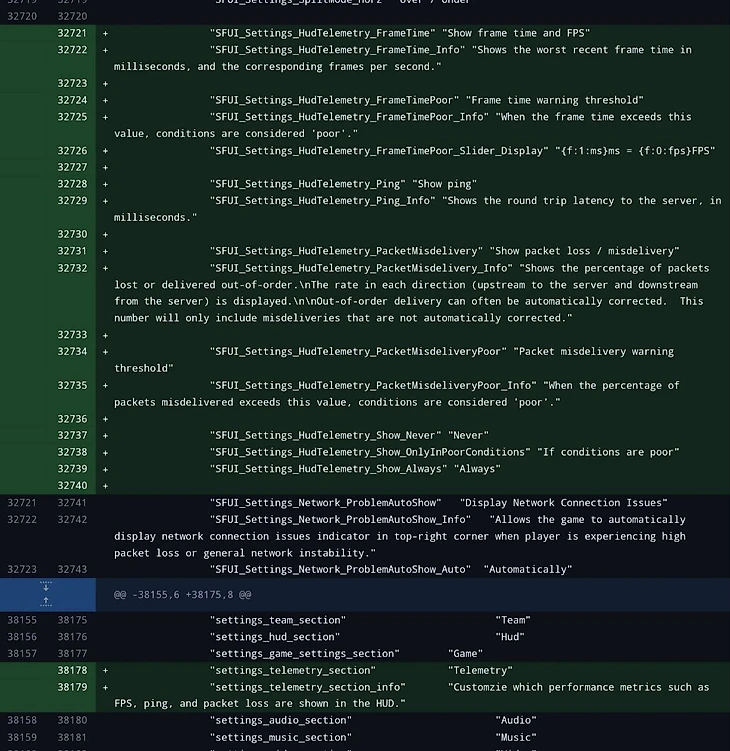The width and height of the screenshot is (730, 751).
Task: Select line number 32731
Action: point(72,251)
